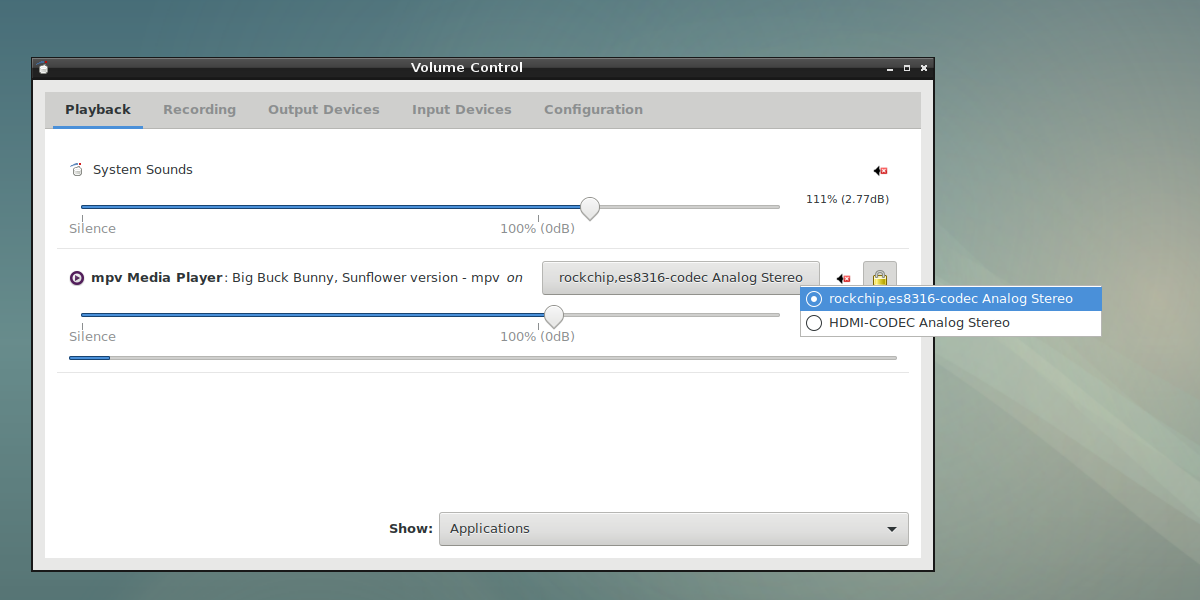
Task: Click the Volume Control window menu icon
Action: [x=43, y=68]
